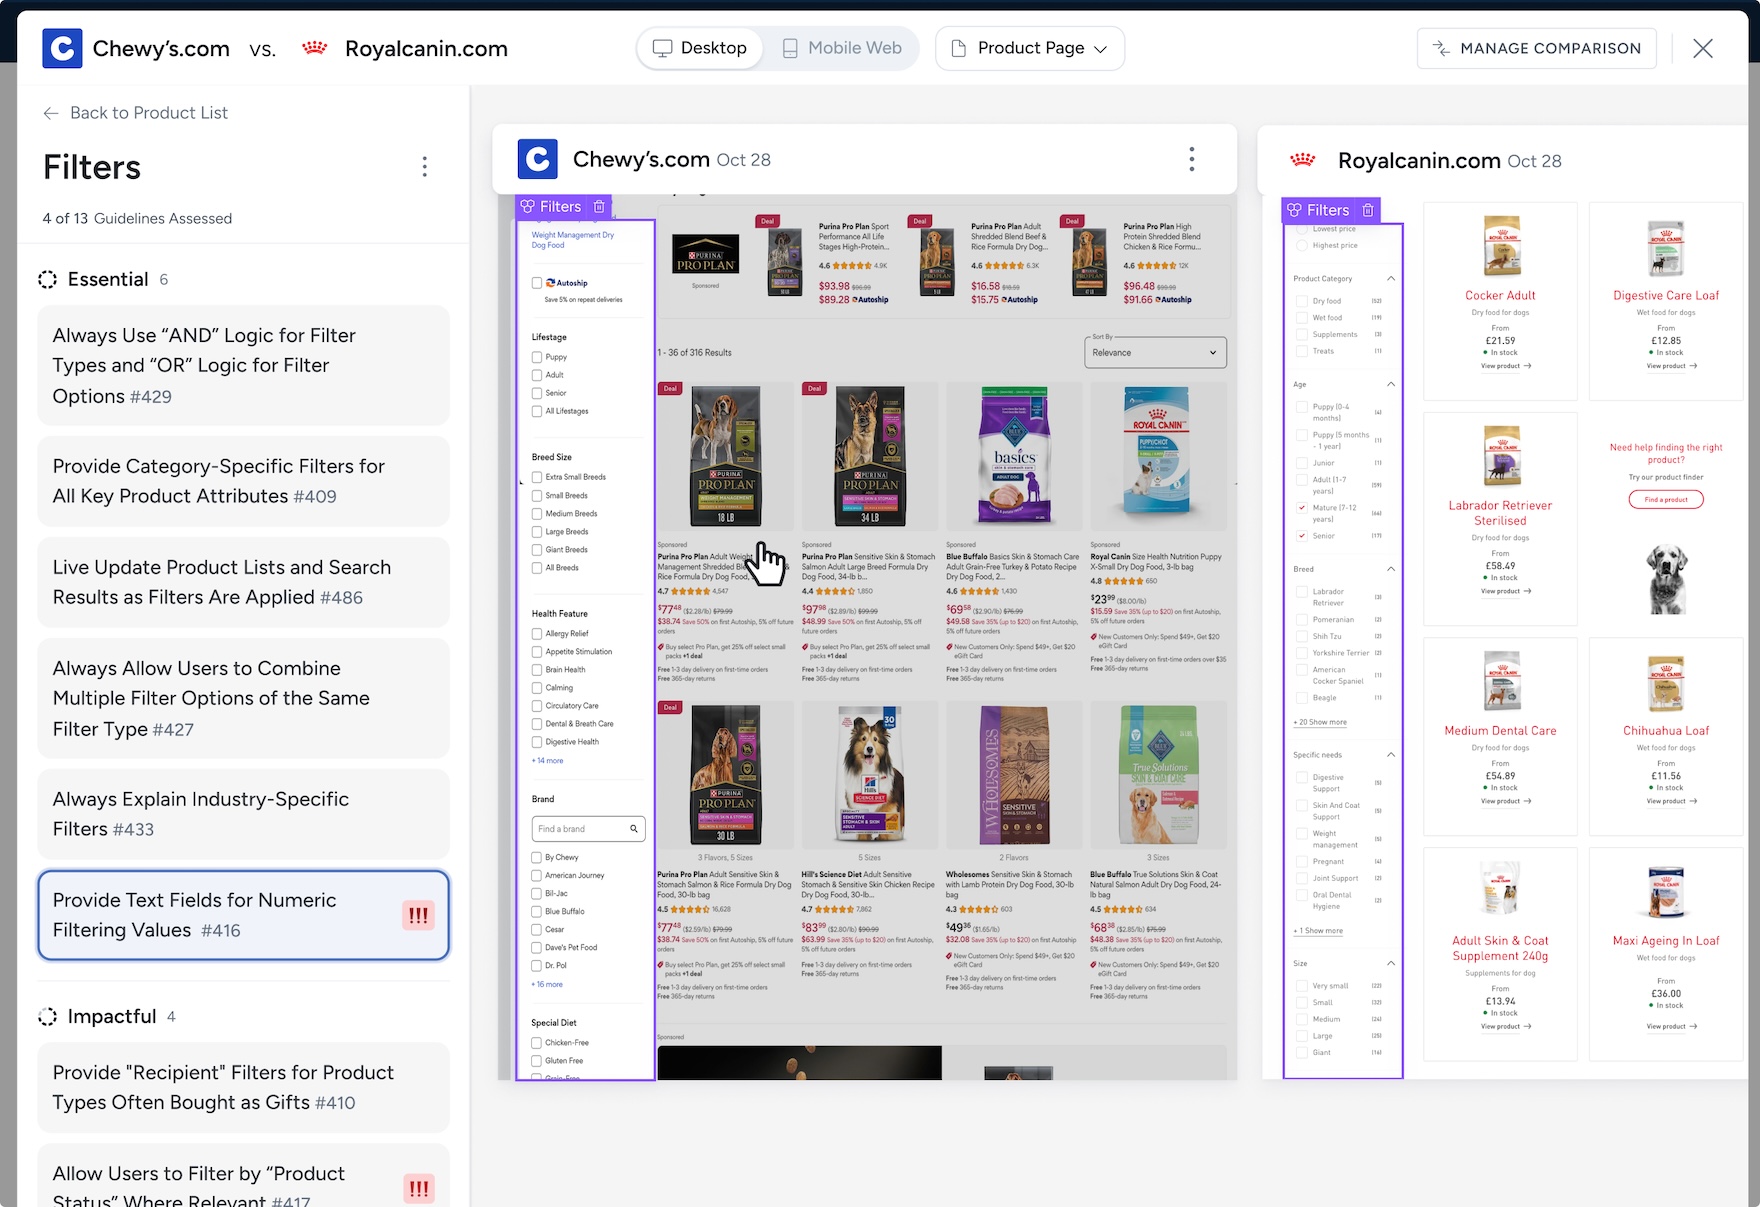The height and width of the screenshot is (1207, 1760).
Task: Collapse the Product Category section chevron
Action: (x=1390, y=279)
